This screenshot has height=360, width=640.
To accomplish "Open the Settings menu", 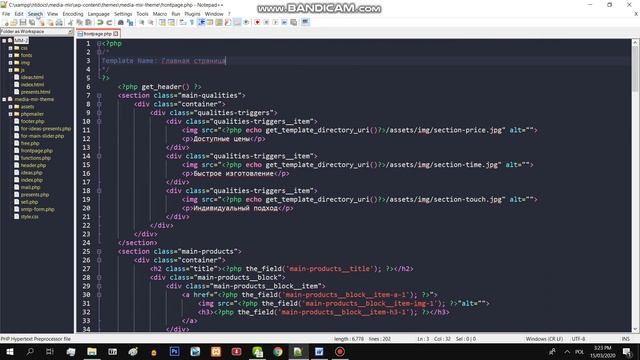I will click(x=123, y=14).
